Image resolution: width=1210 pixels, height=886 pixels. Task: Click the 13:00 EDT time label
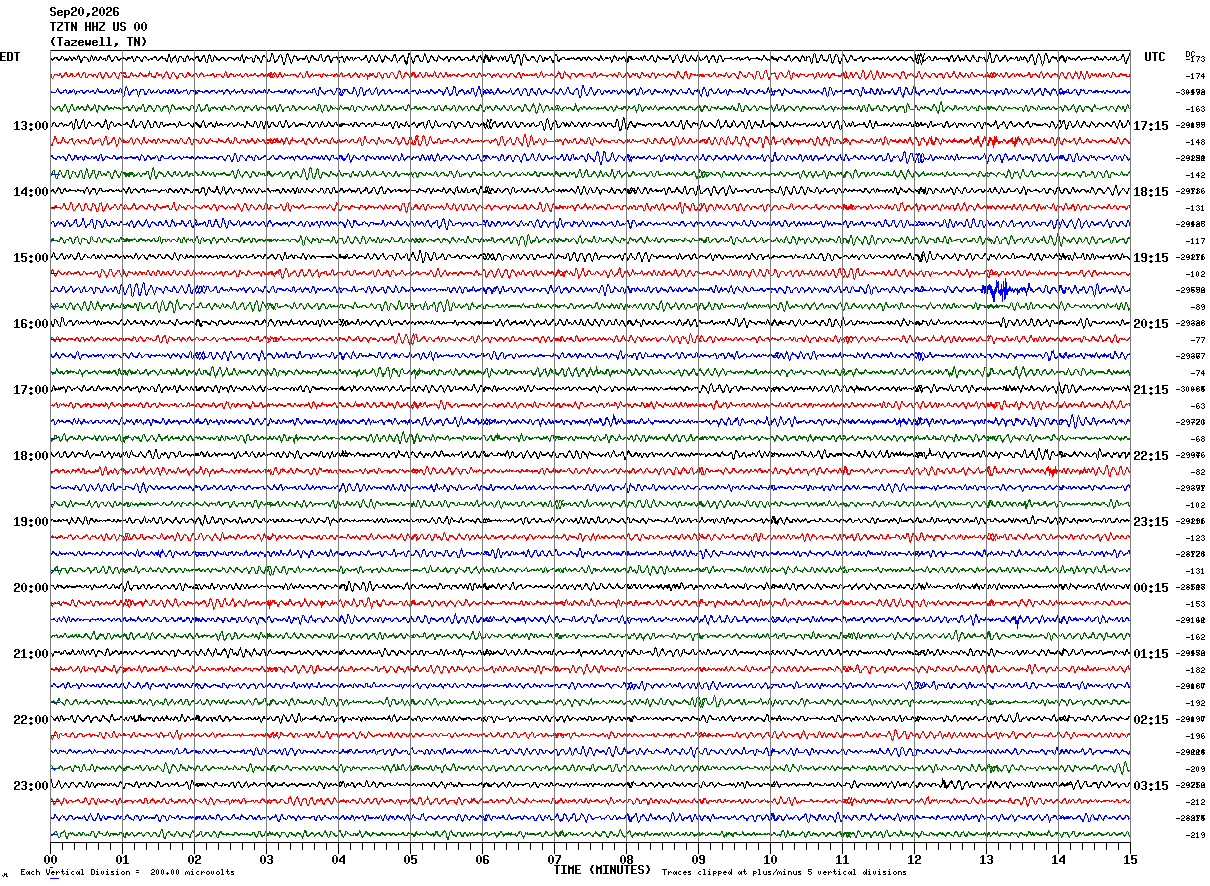tap(30, 126)
